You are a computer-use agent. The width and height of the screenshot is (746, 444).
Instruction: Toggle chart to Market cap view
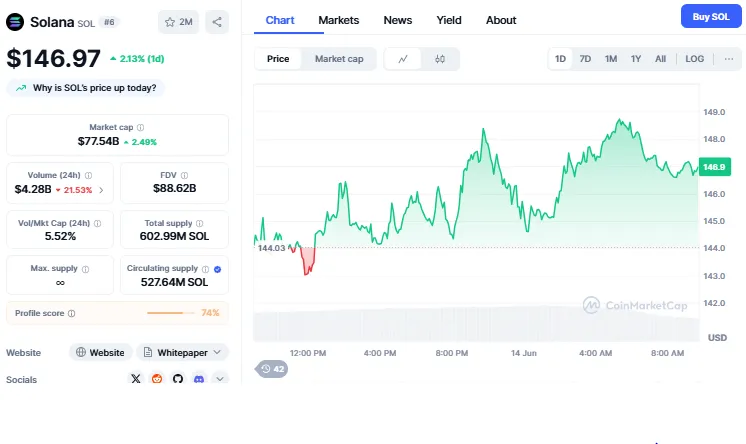pos(339,59)
